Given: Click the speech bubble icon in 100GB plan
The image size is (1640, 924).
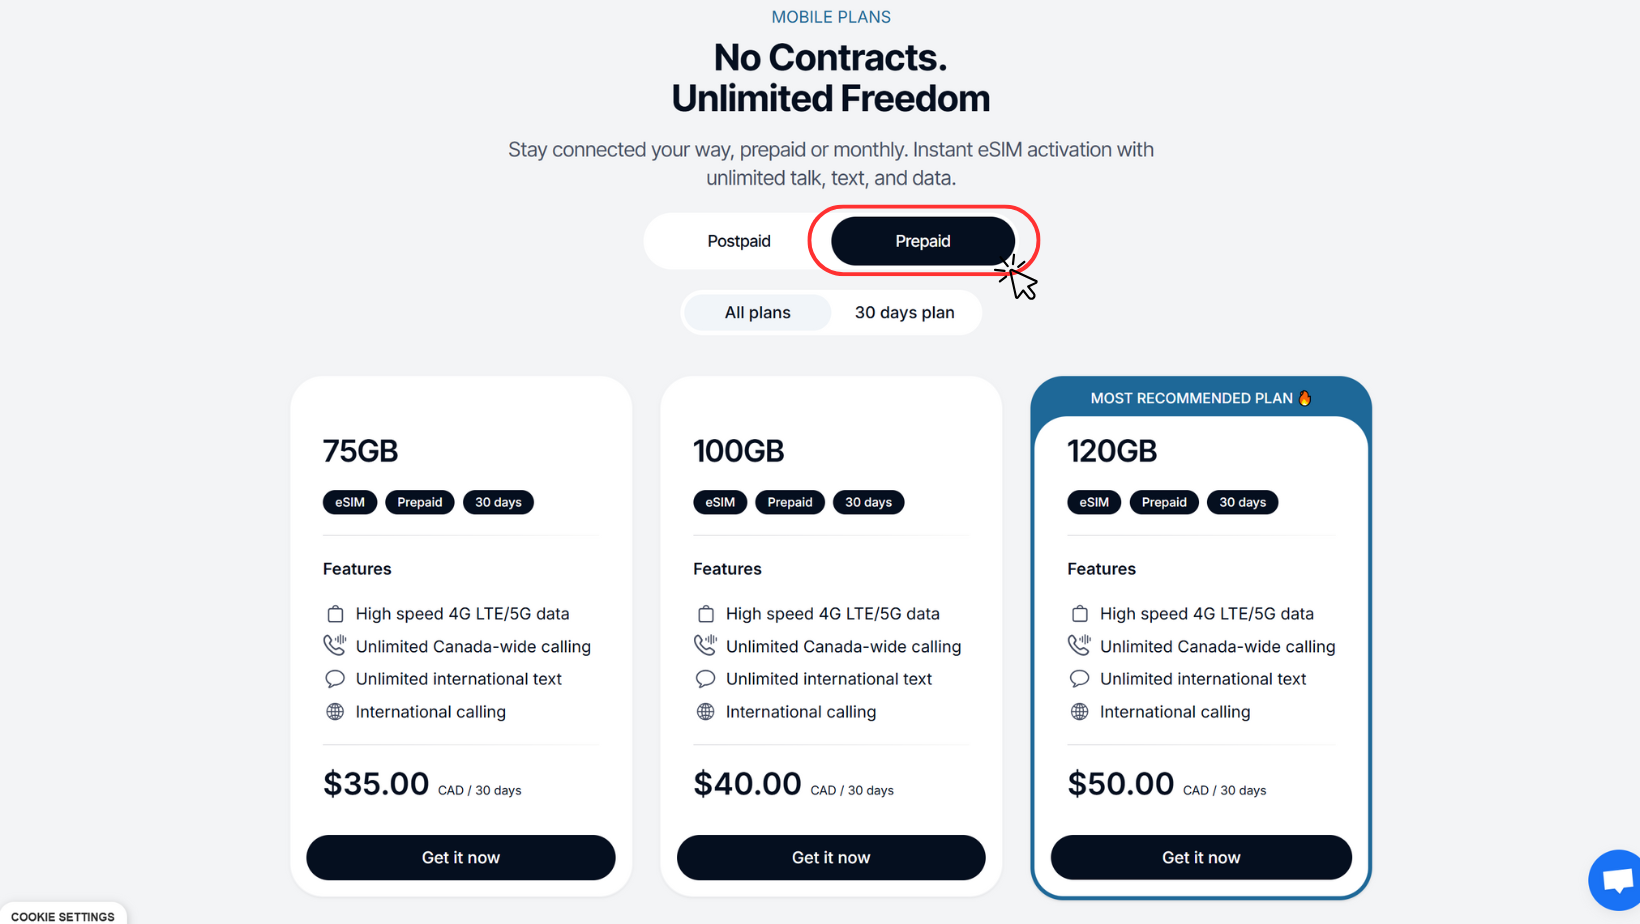Looking at the screenshot, I should 705,679.
